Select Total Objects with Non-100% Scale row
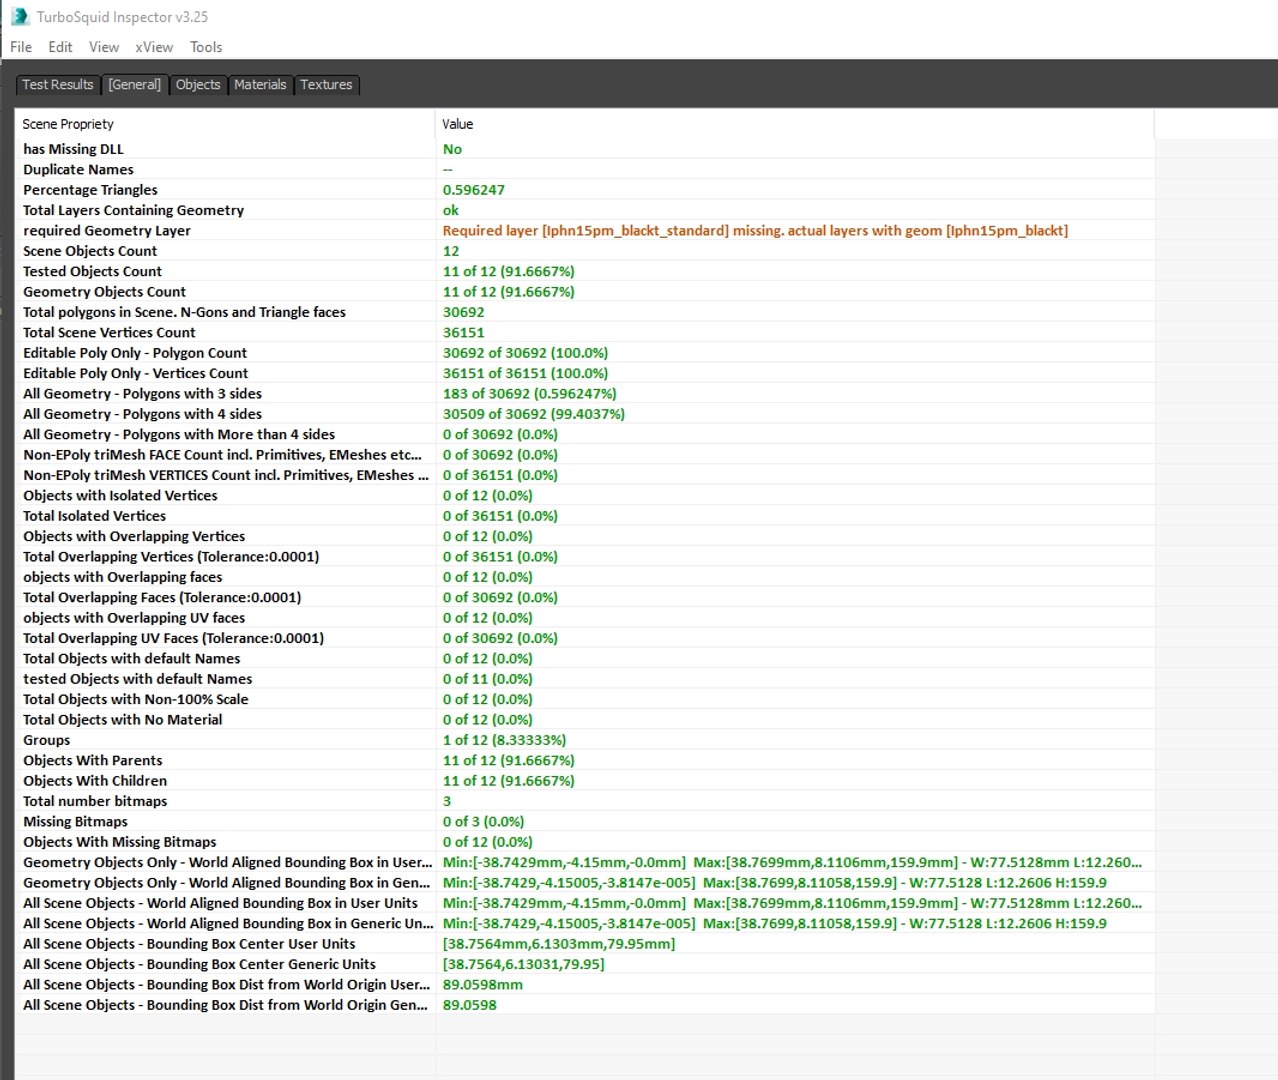This screenshot has width=1278, height=1080. [x=585, y=700]
